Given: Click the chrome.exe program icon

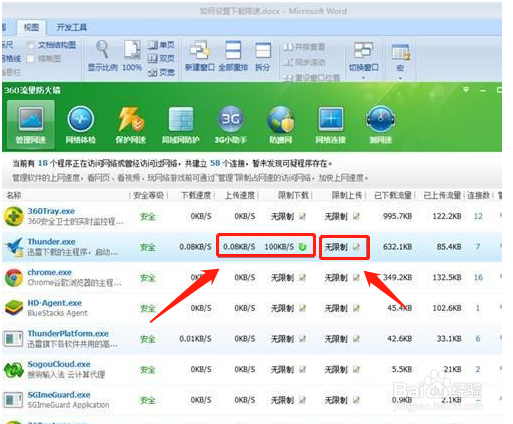Looking at the screenshot, I should click(x=14, y=277).
